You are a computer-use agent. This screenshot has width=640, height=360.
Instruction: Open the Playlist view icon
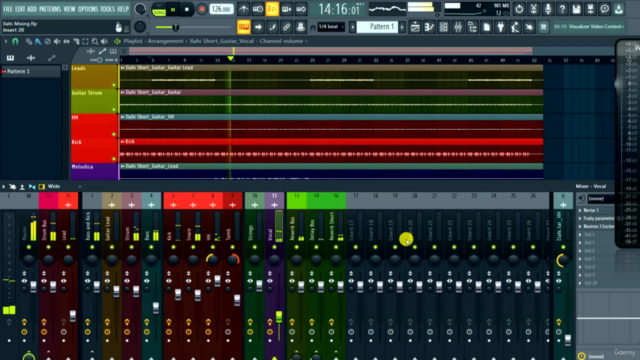click(x=415, y=27)
